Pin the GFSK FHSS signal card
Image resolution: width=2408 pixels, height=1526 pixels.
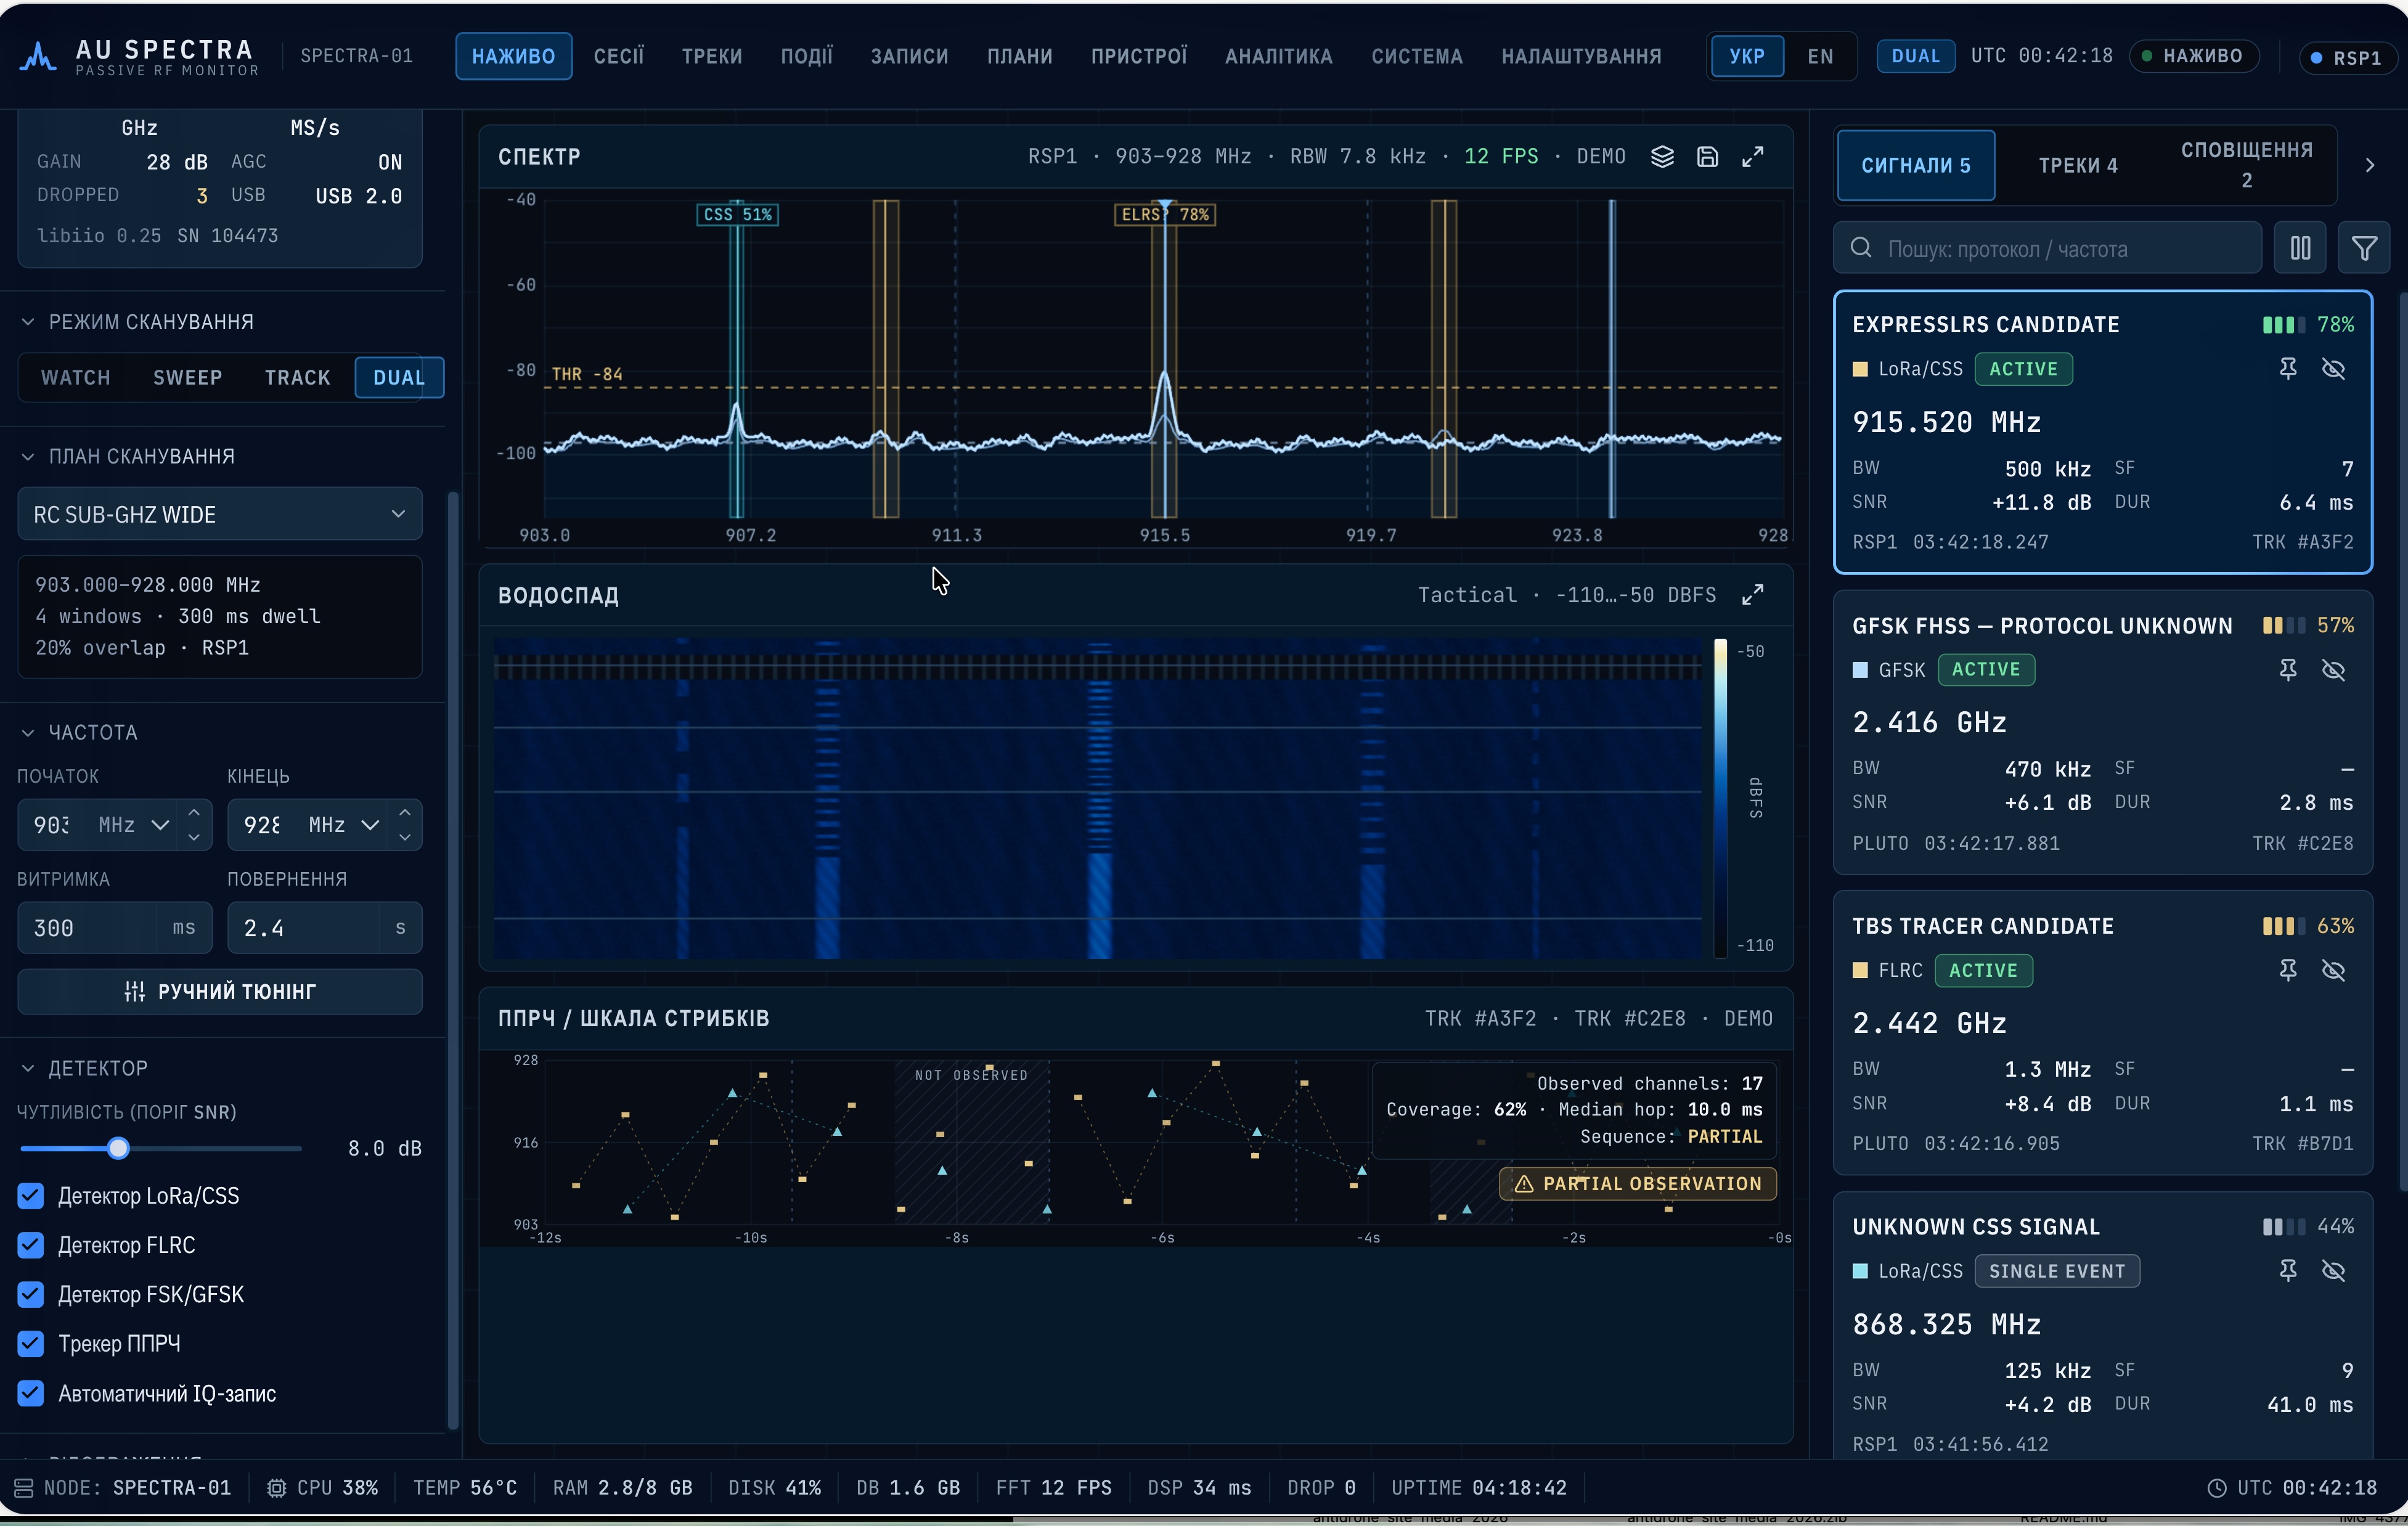[x=2288, y=670]
